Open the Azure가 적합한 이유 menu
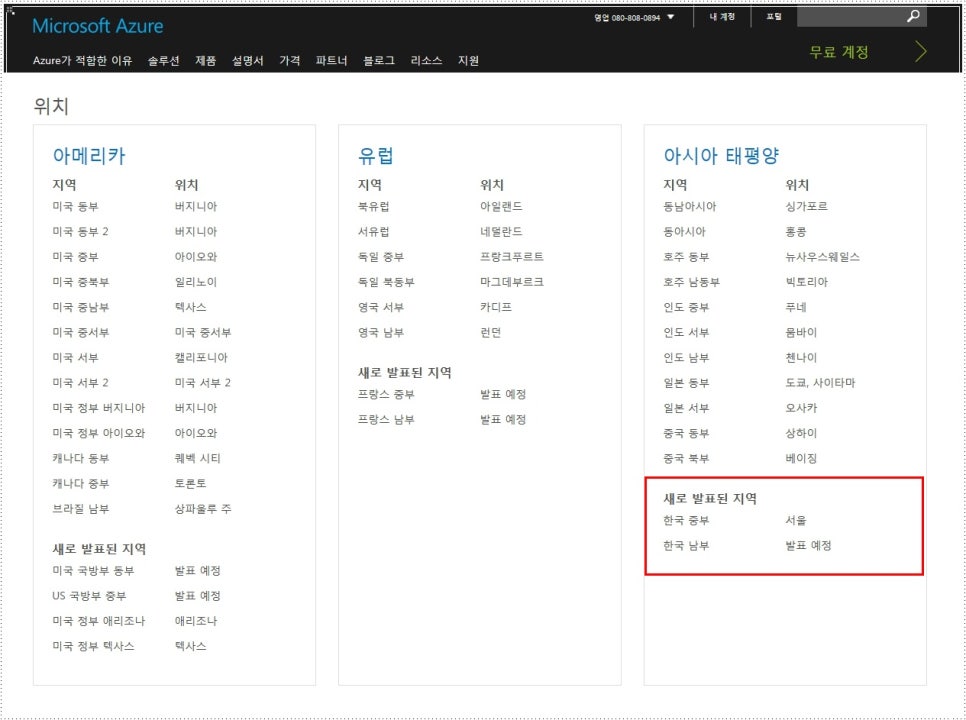 83,60
